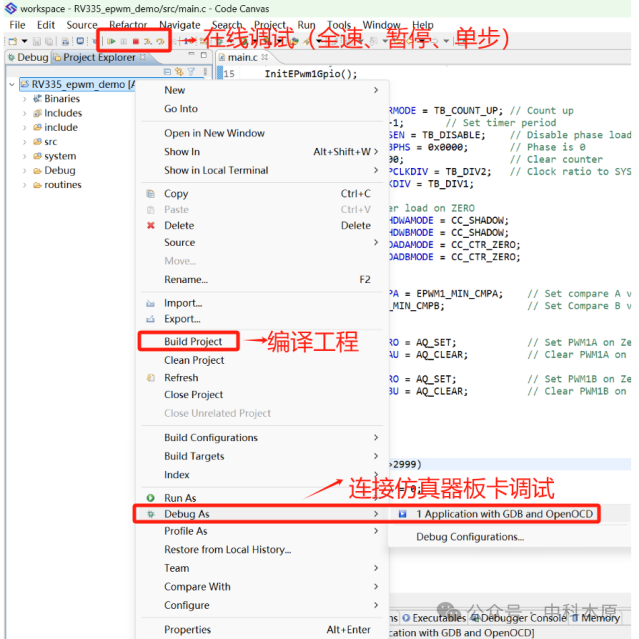Click the Suspend debug toolbar icon
Viewport: 639px width, 639px height.
tap(123, 41)
